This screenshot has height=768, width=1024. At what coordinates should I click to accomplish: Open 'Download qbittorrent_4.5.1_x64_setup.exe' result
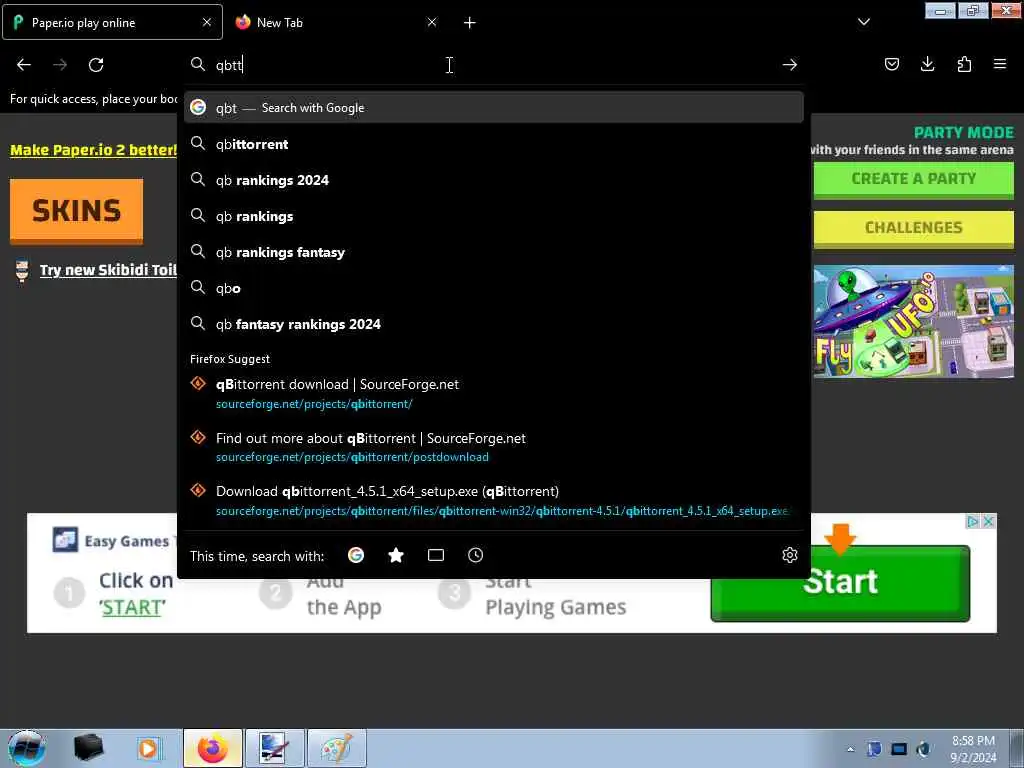tap(494, 500)
